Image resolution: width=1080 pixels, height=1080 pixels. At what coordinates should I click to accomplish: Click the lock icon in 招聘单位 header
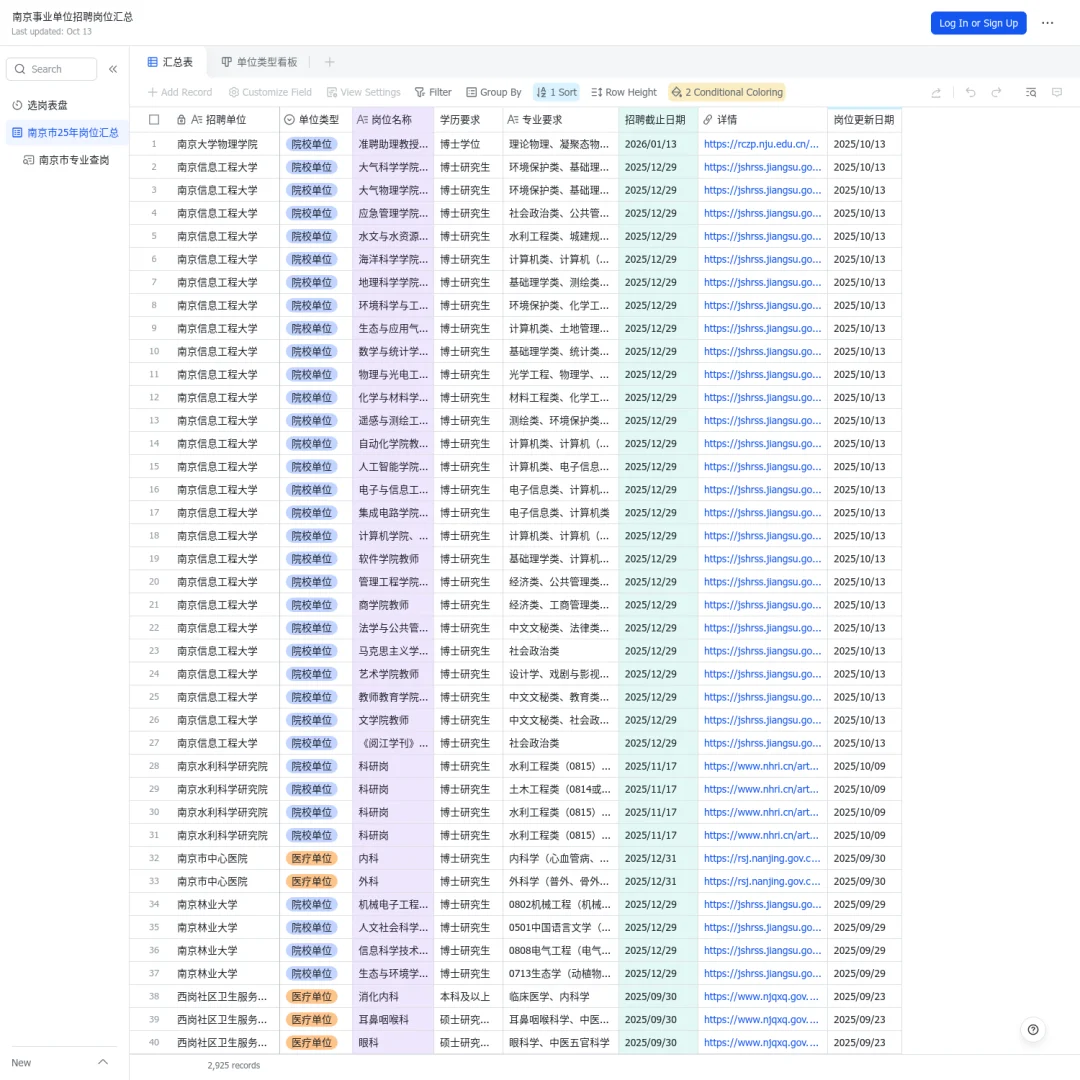click(x=181, y=120)
